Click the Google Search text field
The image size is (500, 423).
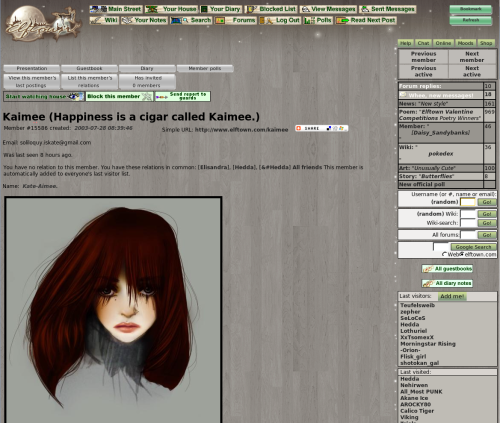coord(441,247)
